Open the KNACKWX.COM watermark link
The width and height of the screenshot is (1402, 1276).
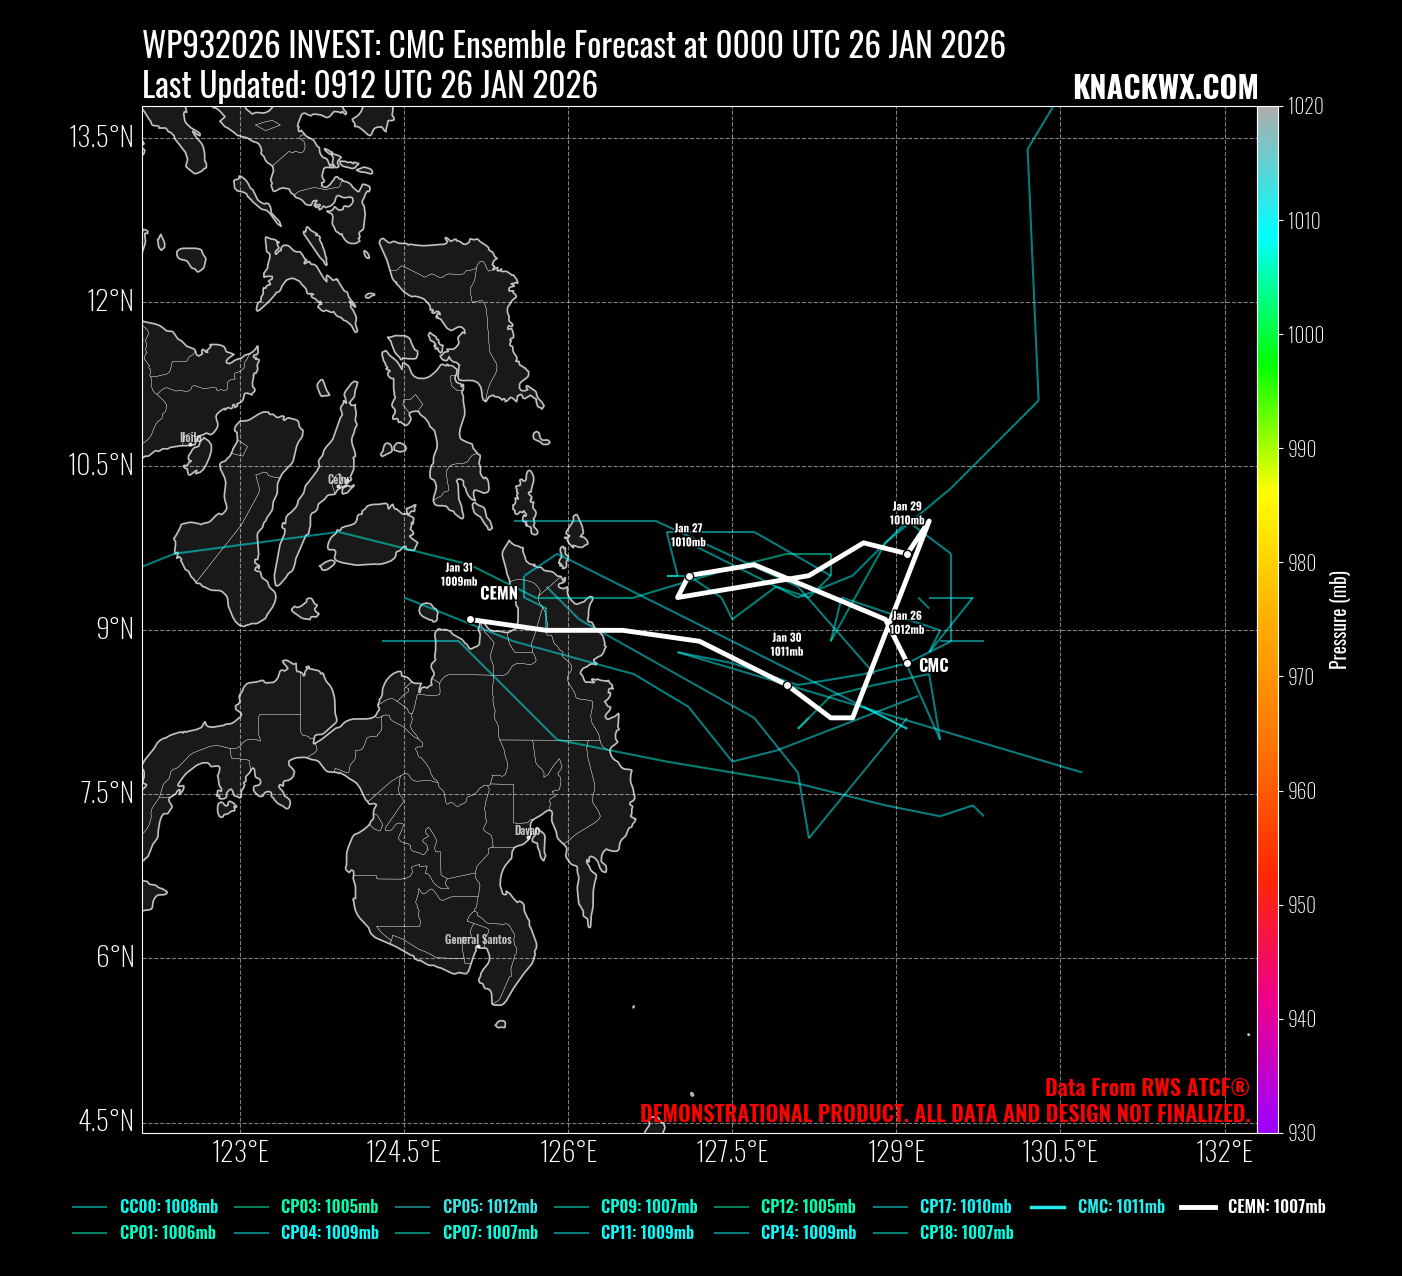coord(1165,88)
